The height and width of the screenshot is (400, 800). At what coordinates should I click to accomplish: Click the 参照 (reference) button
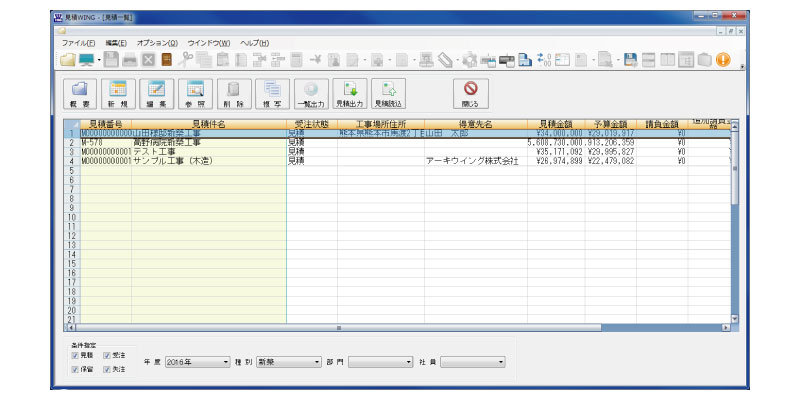pos(195,93)
